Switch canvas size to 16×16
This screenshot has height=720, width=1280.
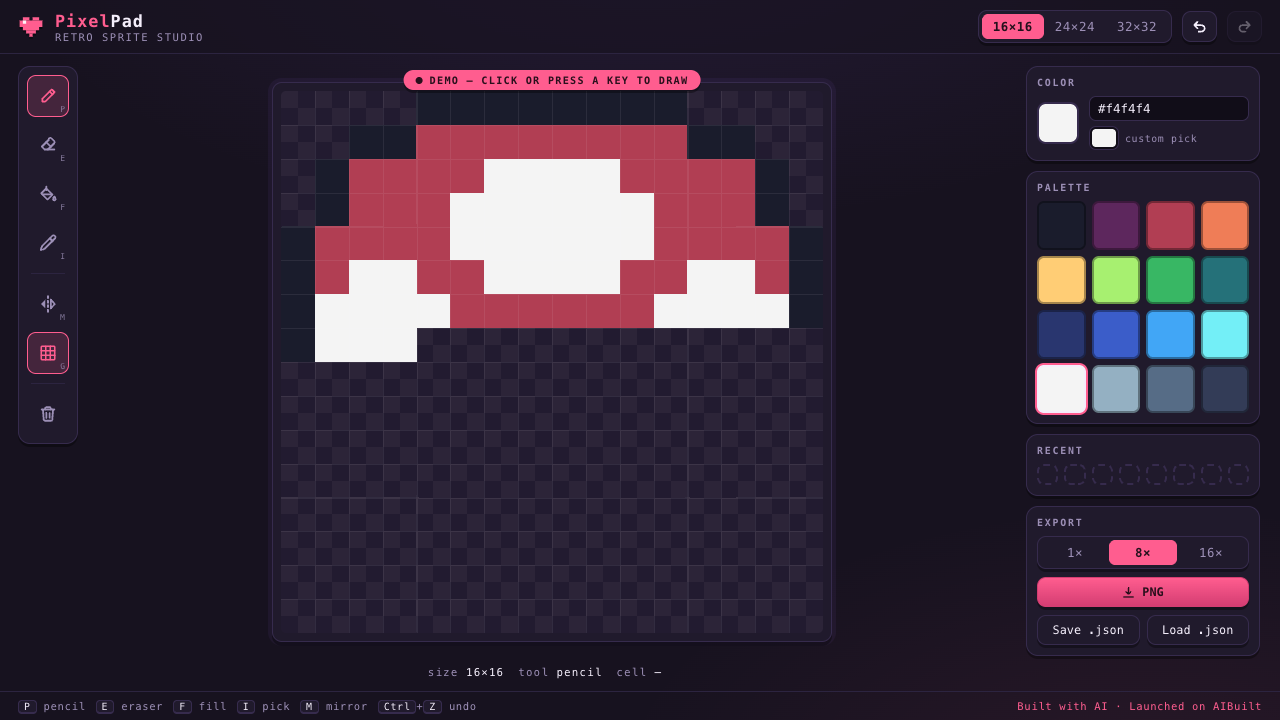pyautogui.click(x=1013, y=27)
